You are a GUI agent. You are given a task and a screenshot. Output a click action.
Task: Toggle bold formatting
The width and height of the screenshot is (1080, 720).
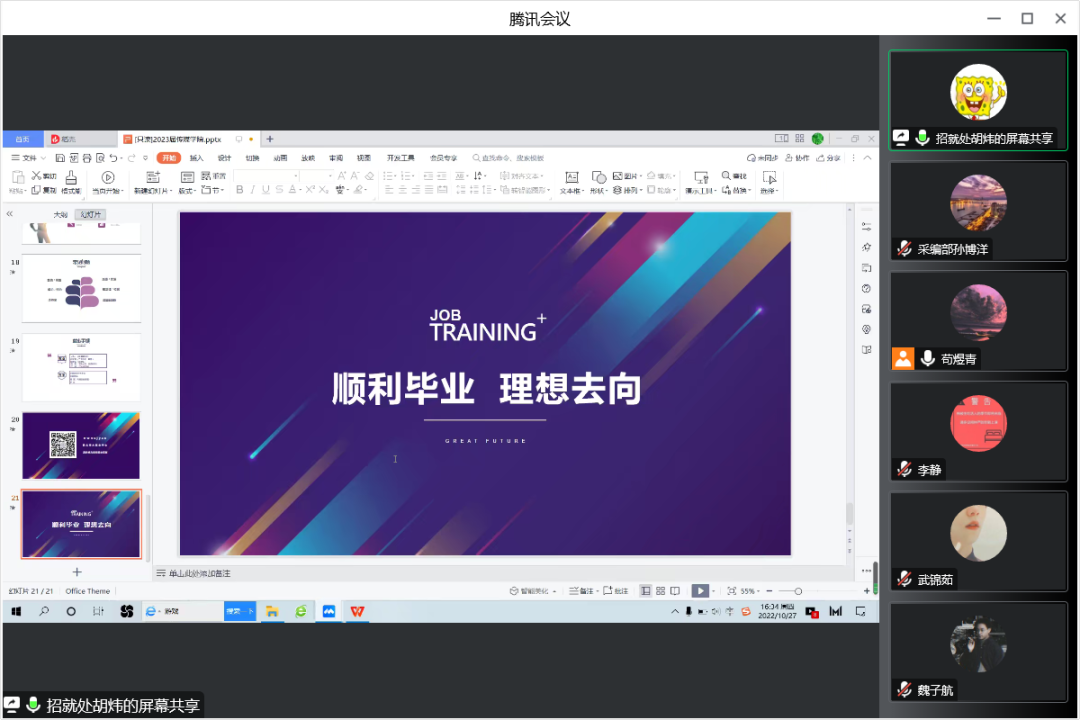click(x=238, y=187)
